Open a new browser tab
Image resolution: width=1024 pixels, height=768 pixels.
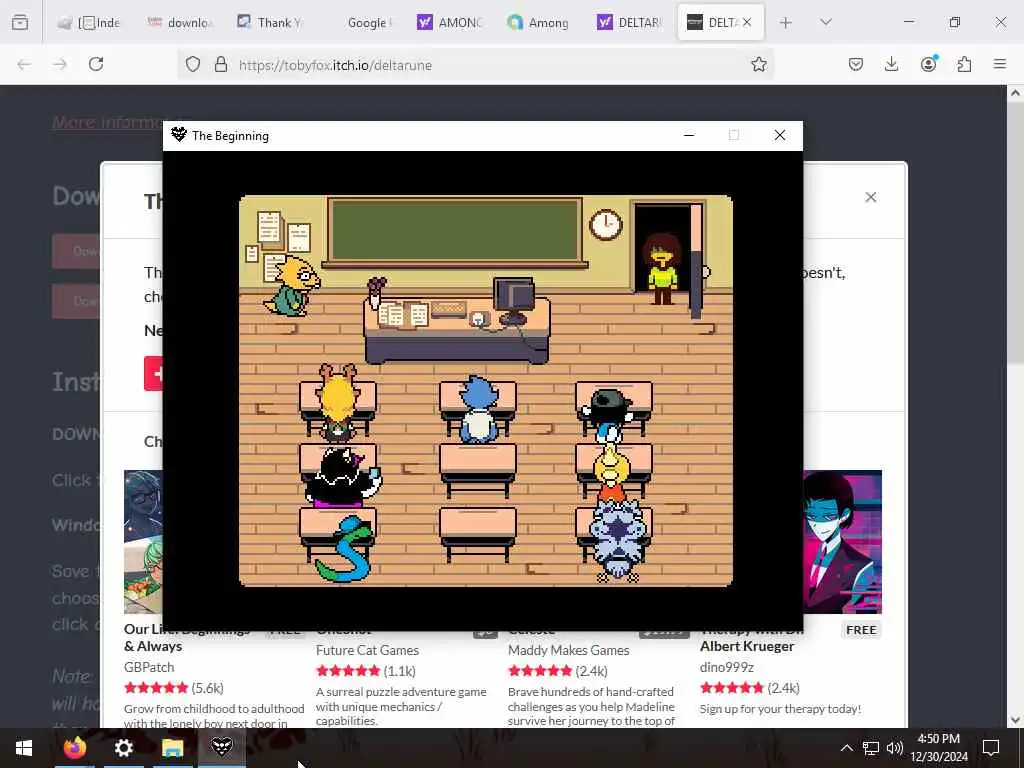click(x=786, y=22)
